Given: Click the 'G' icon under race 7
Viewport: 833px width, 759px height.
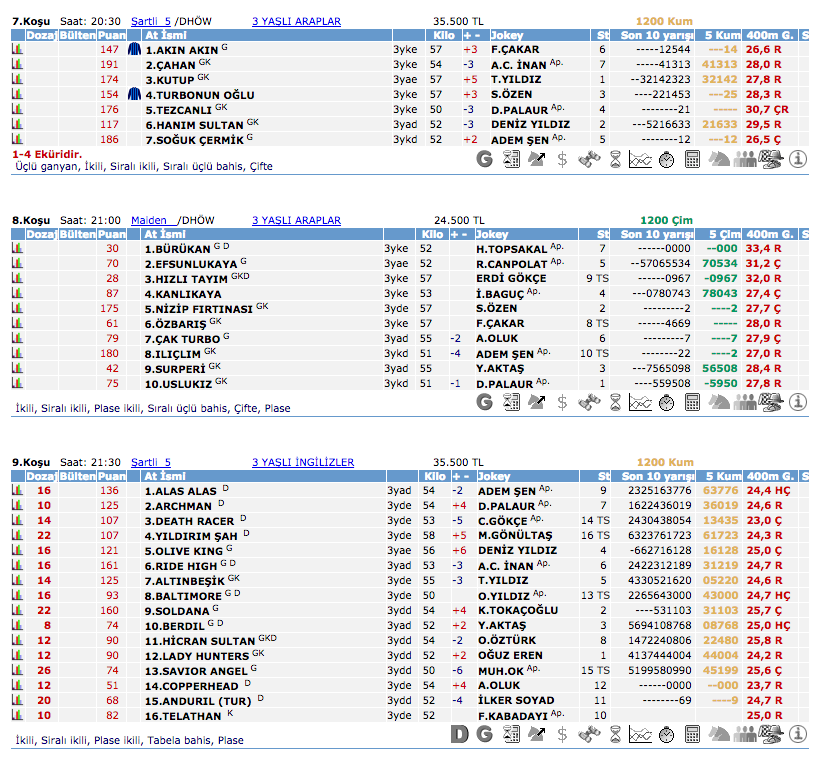Looking at the screenshot, I should (485, 158).
